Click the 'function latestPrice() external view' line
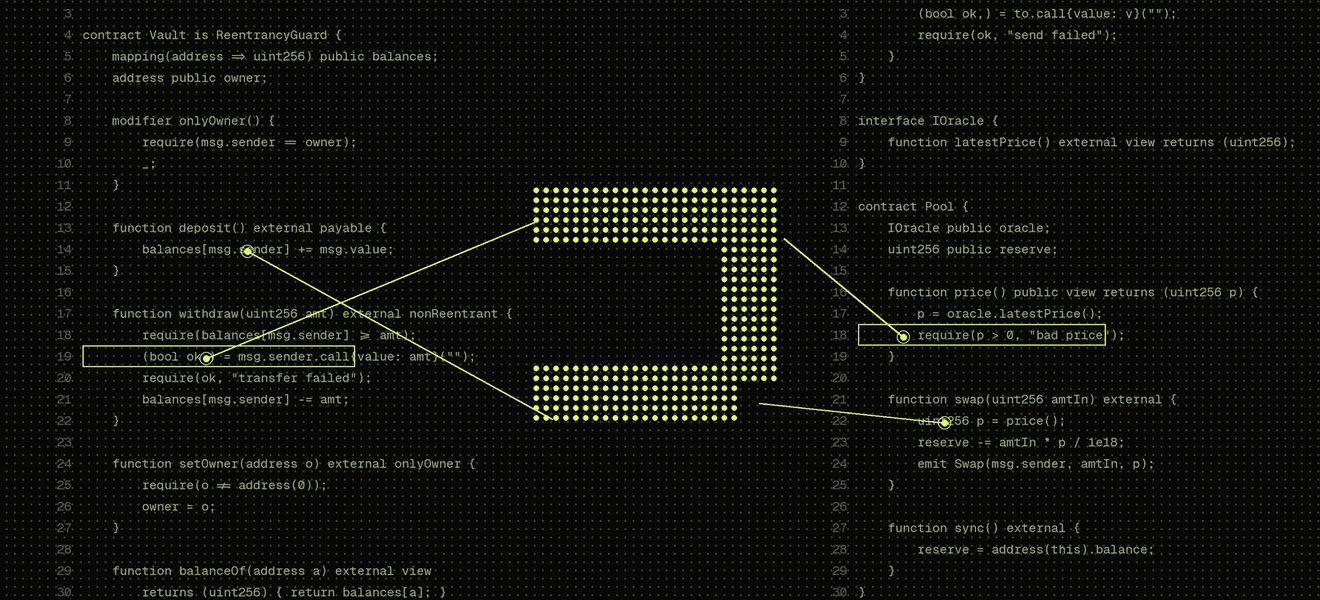The width and height of the screenshot is (1320, 600). 1092,142
